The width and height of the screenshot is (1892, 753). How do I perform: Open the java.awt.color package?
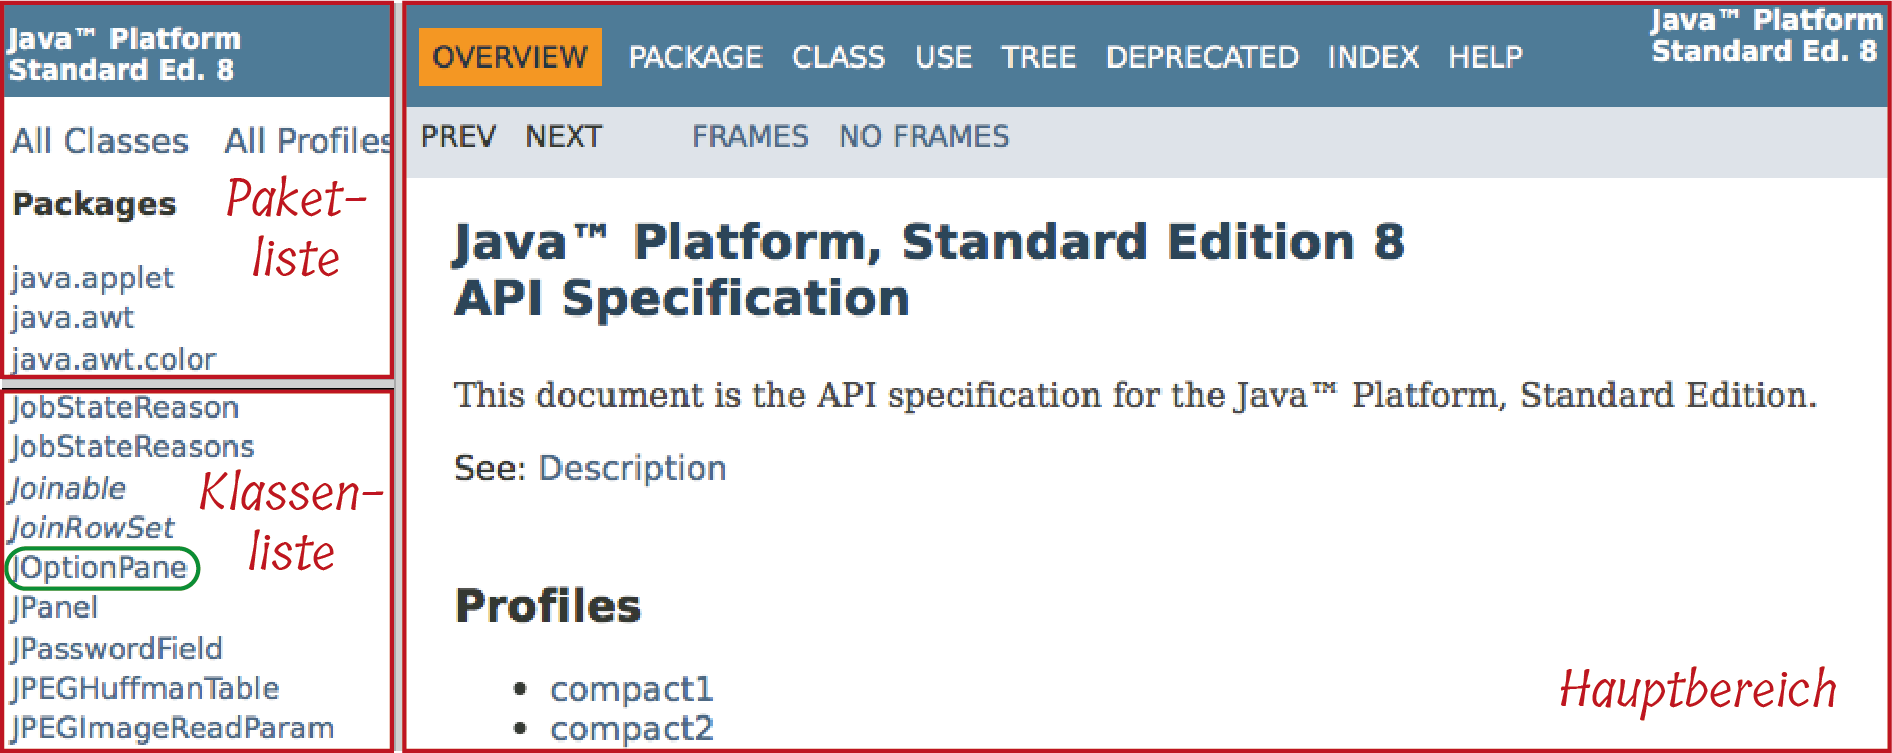(113, 359)
